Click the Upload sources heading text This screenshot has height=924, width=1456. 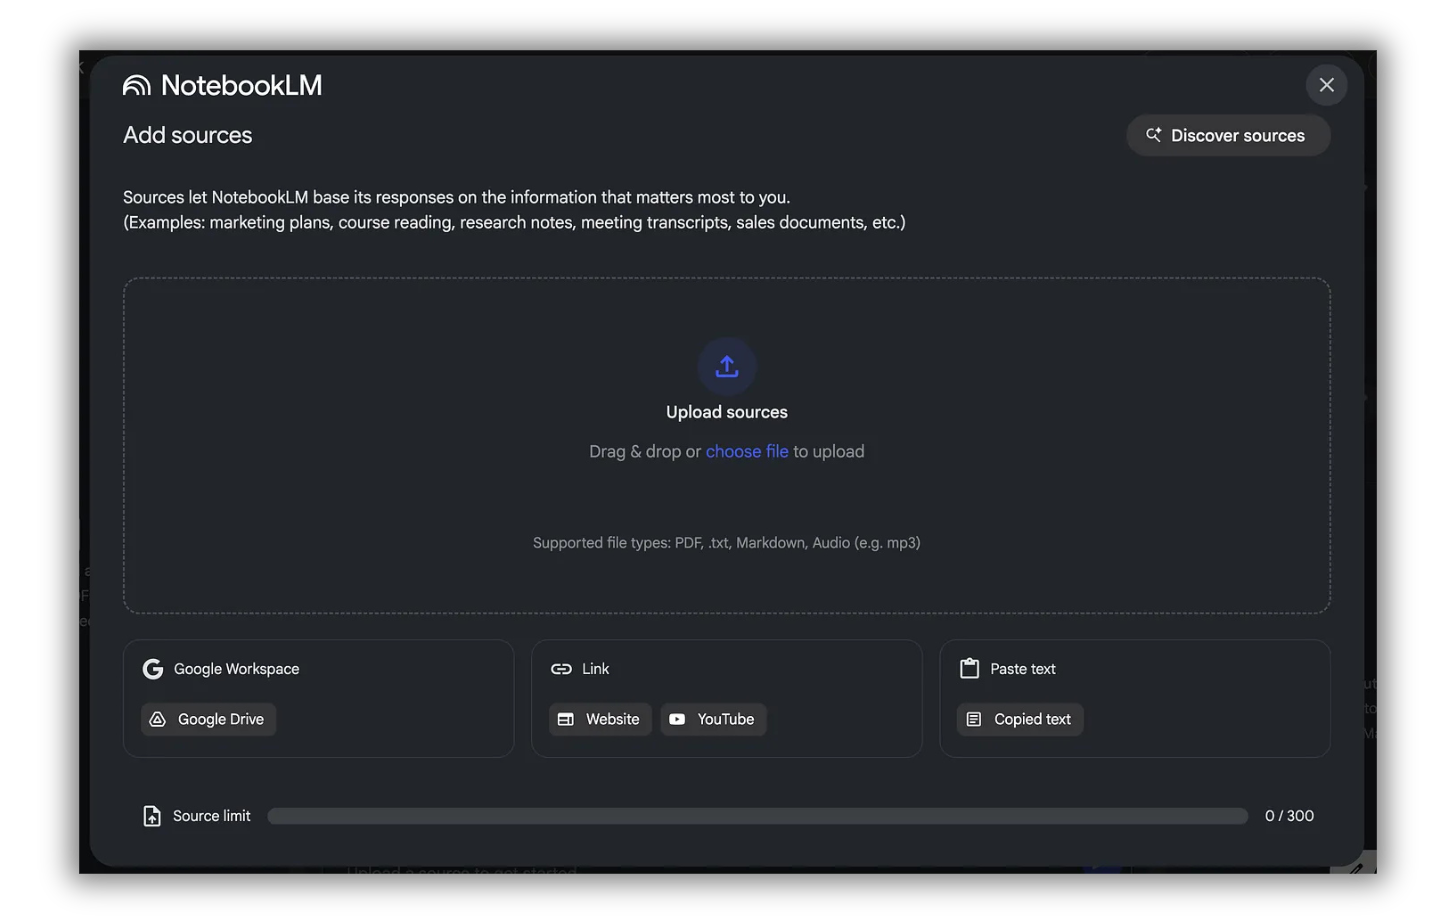pyautogui.click(x=727, y=412)
